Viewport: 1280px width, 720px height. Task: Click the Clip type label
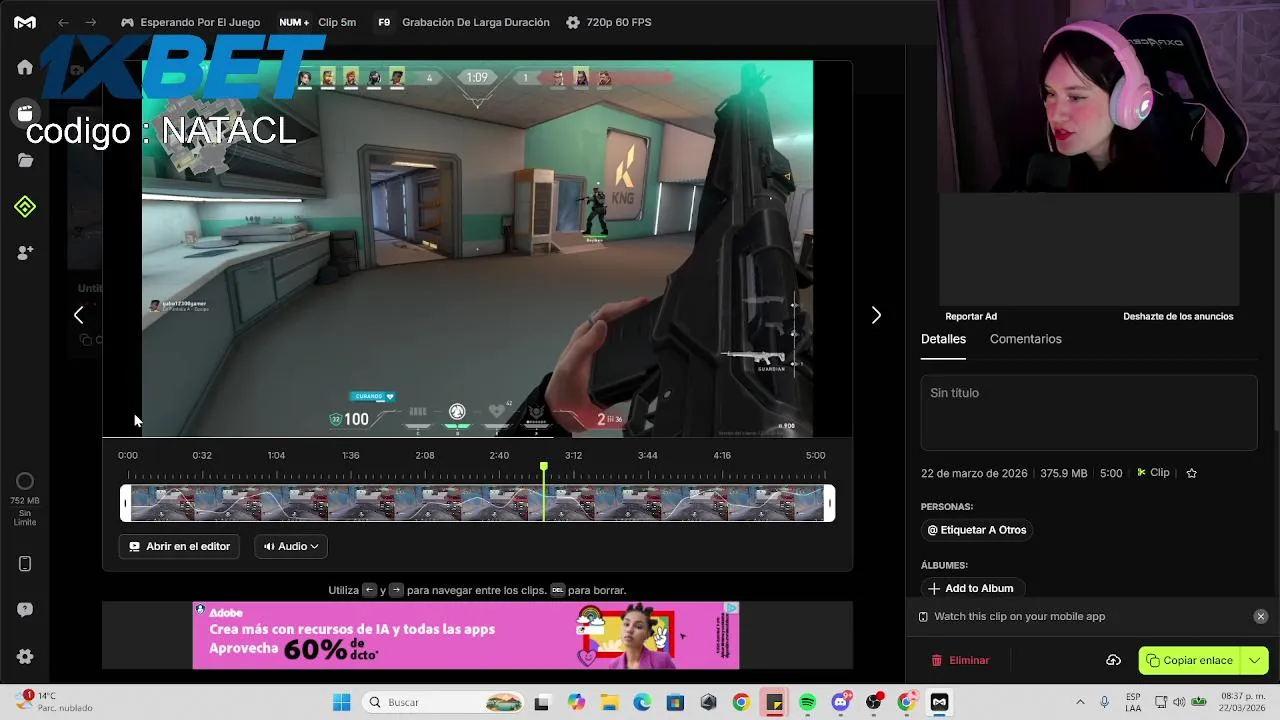coord(1153,473)
